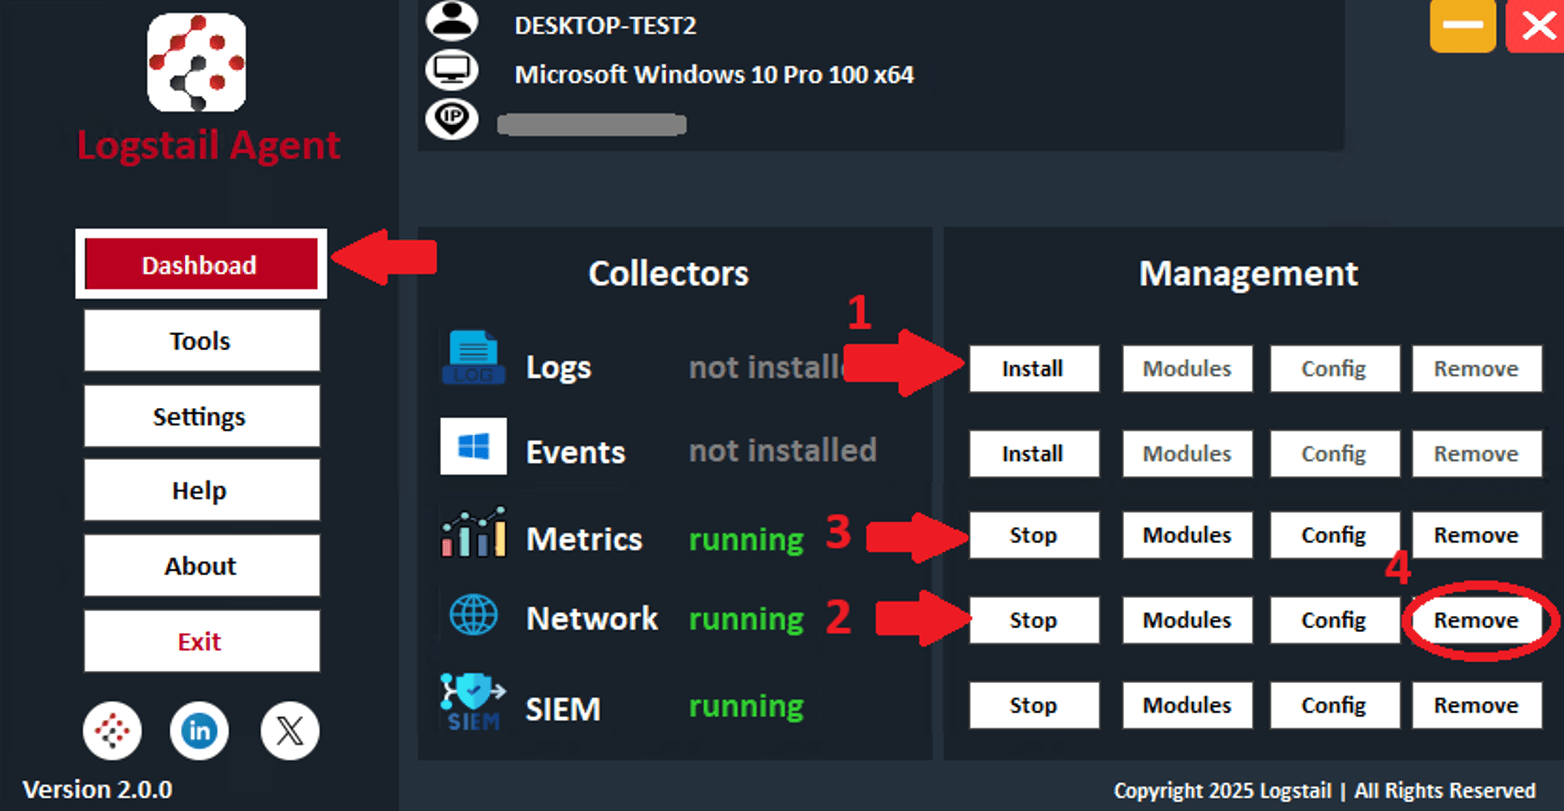Image resolution: width=1564 pixels, height=811 pixels.
Task: Click the red Exit button
Action: point(201,641)
